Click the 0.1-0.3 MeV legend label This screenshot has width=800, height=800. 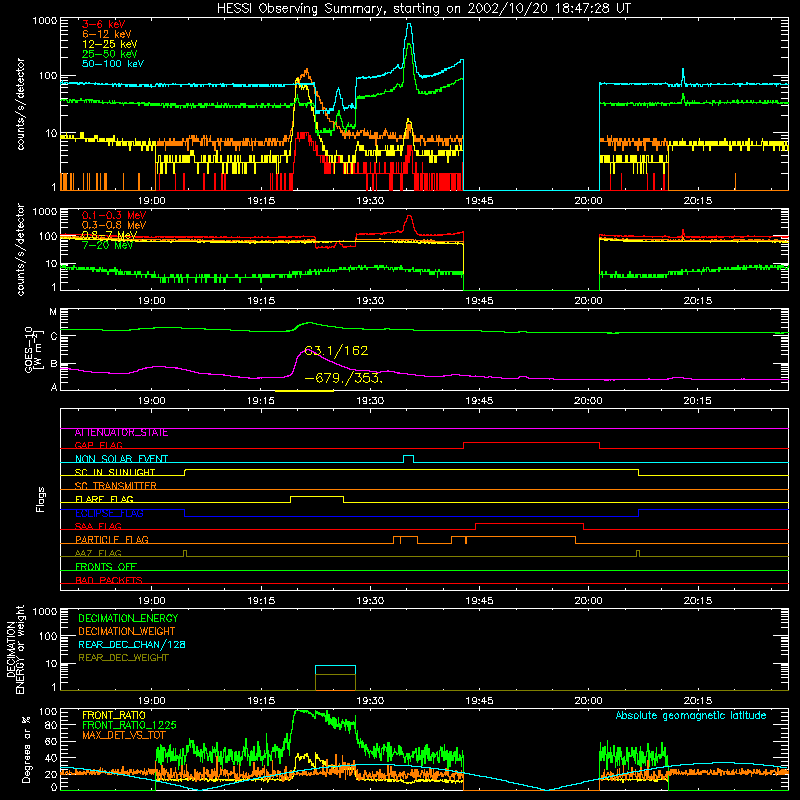coord(114,215)
